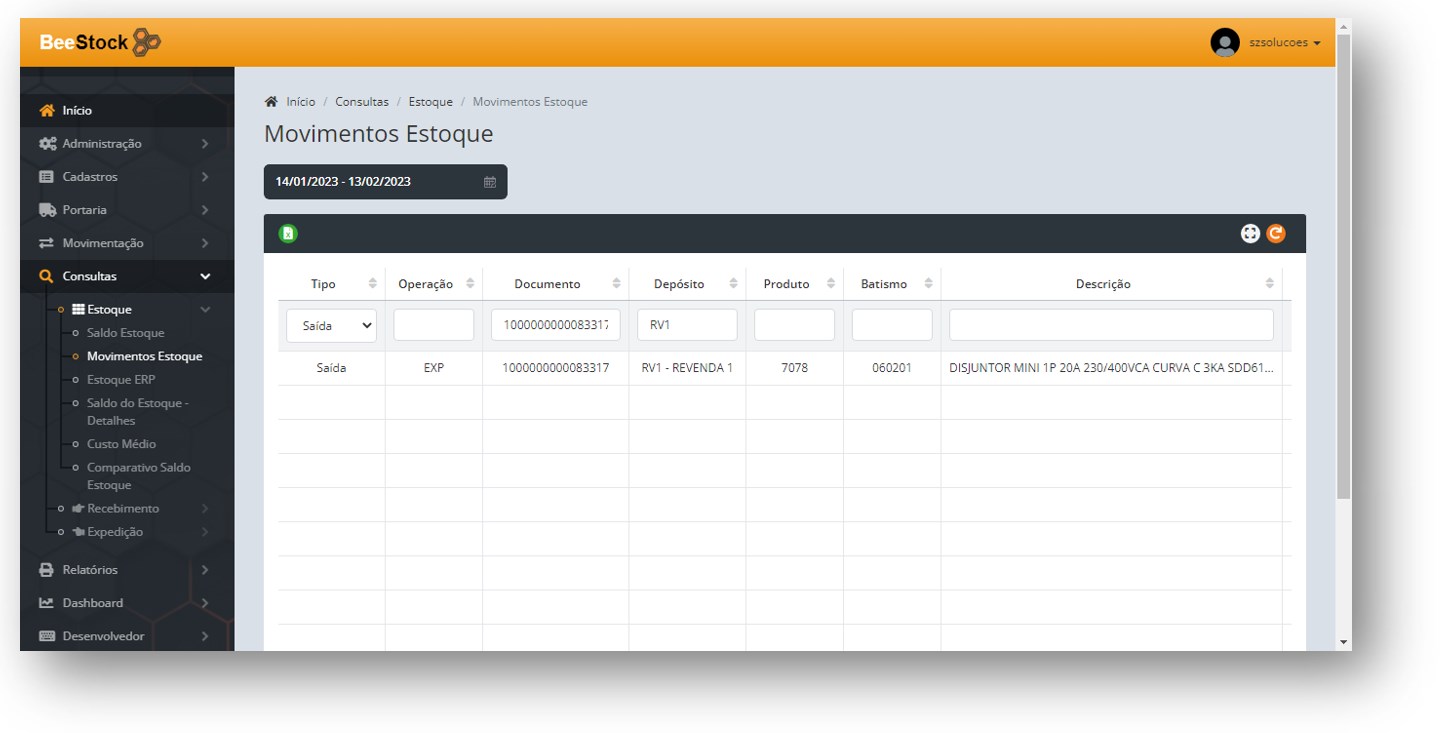Screen dimensions: 1450x733
Task: Click the calendar icon in date range
Action: pos(490,182)
